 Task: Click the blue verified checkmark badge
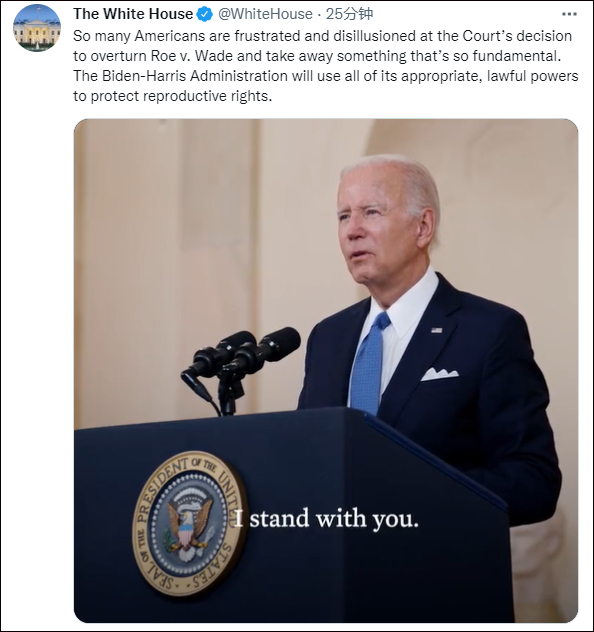click(205, 15)
